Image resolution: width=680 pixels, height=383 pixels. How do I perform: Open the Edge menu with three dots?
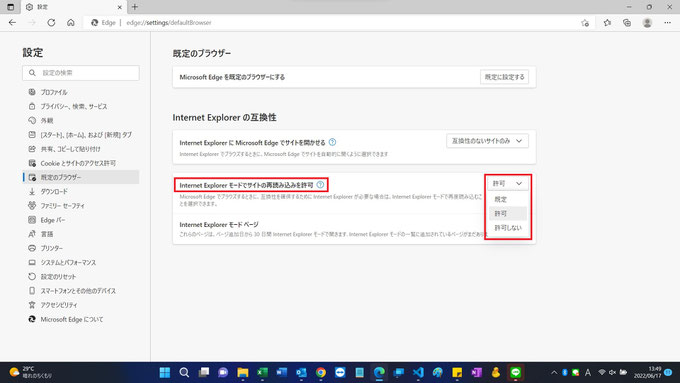[667, 23]
